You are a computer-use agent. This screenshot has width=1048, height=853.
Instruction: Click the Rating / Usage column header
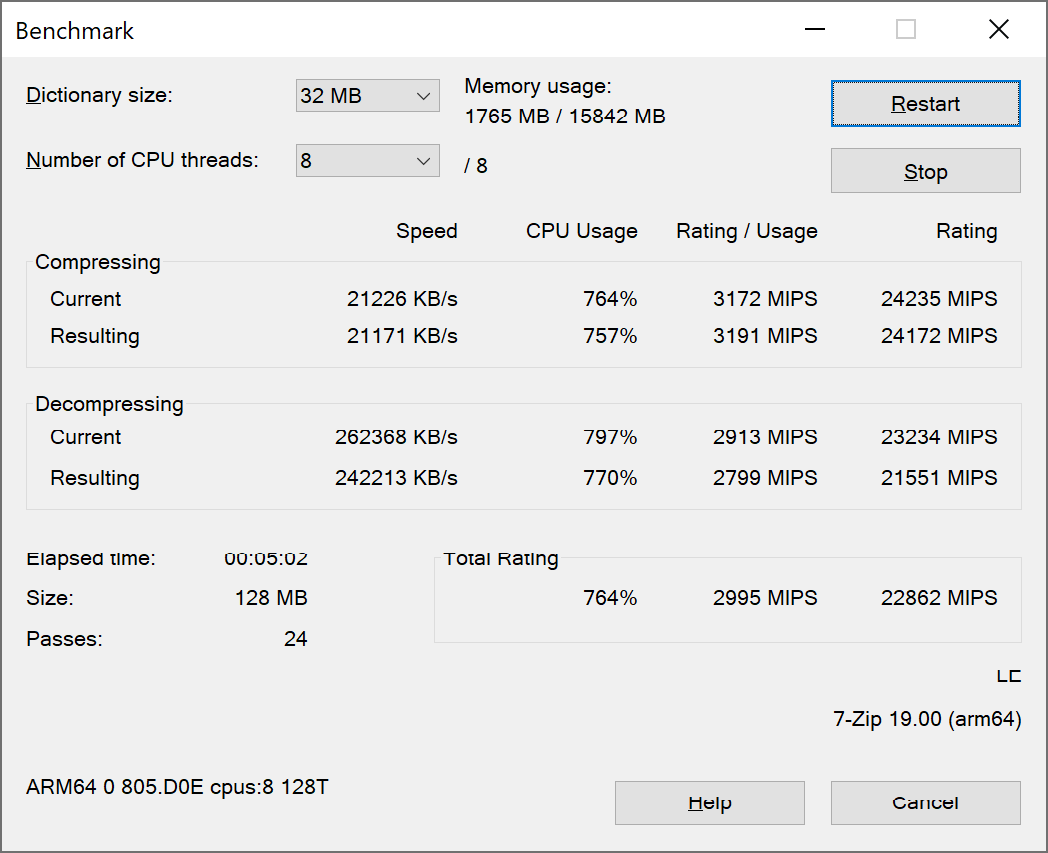[747, 231]
